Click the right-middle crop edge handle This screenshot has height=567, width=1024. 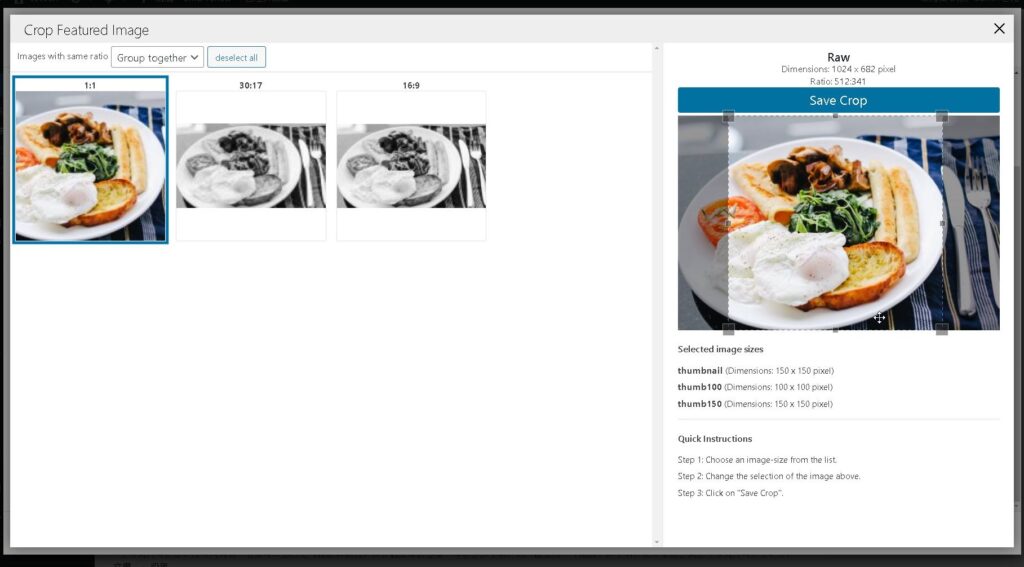coord(942,223)
